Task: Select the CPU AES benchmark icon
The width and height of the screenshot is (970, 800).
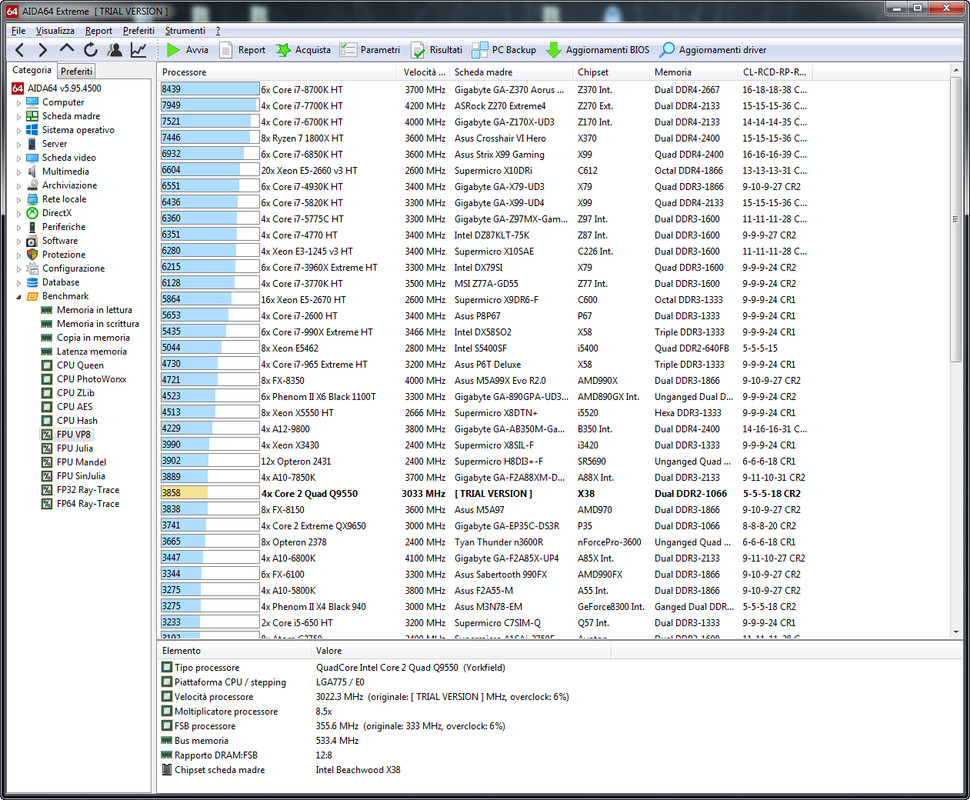Action: 47,406
